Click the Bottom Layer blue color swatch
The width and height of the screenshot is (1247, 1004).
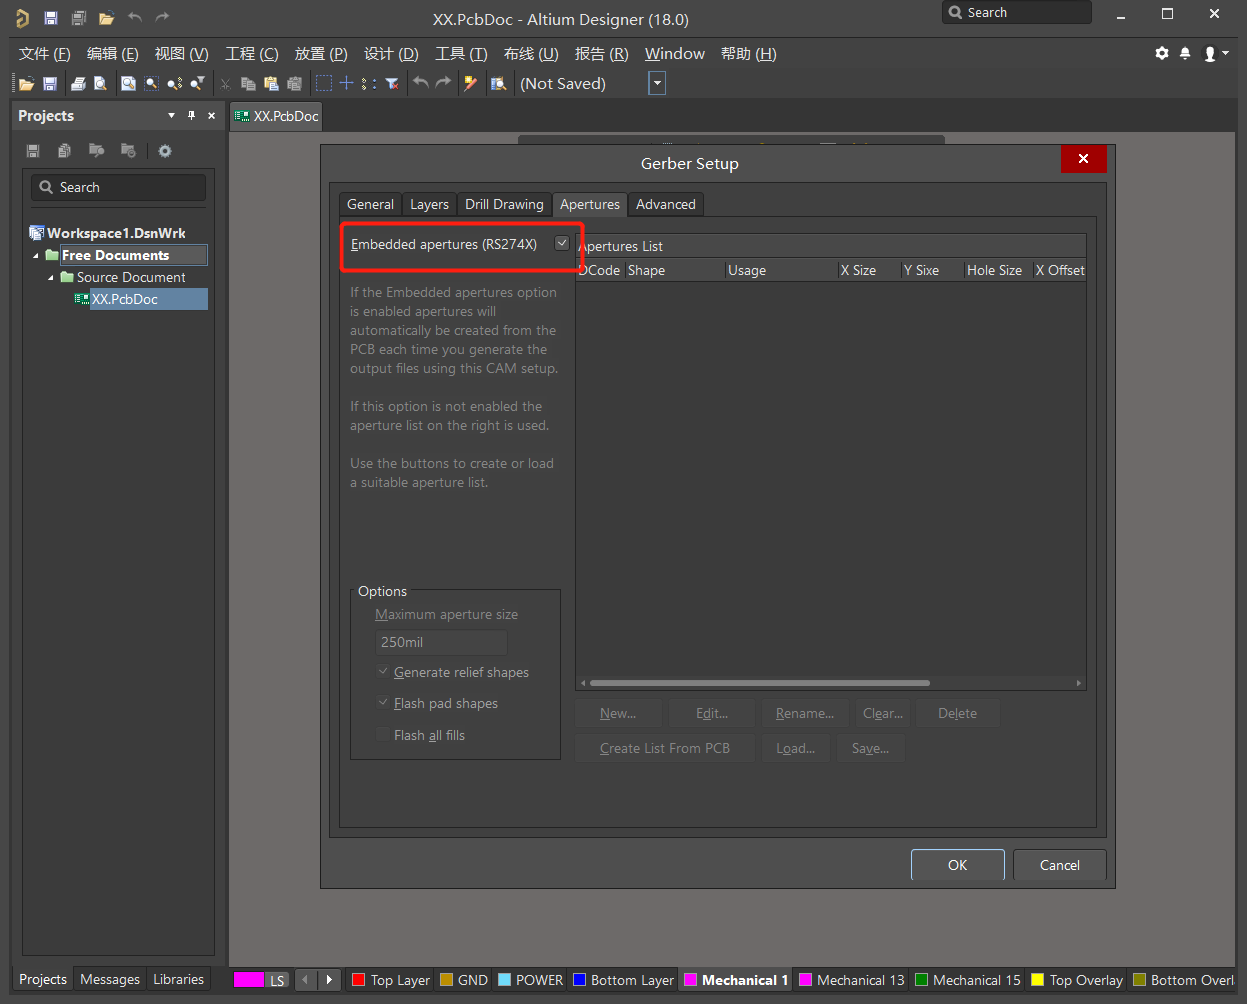coord(579,980)
